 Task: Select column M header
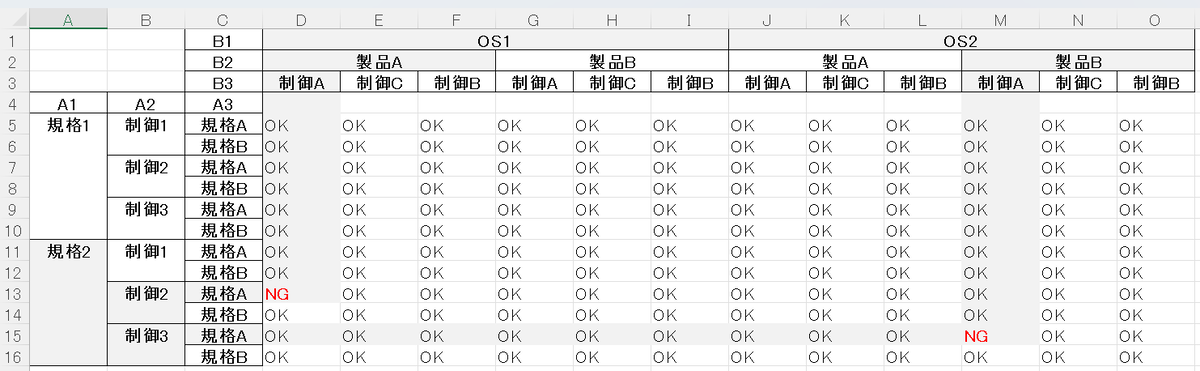click(x=1000, y=19)
